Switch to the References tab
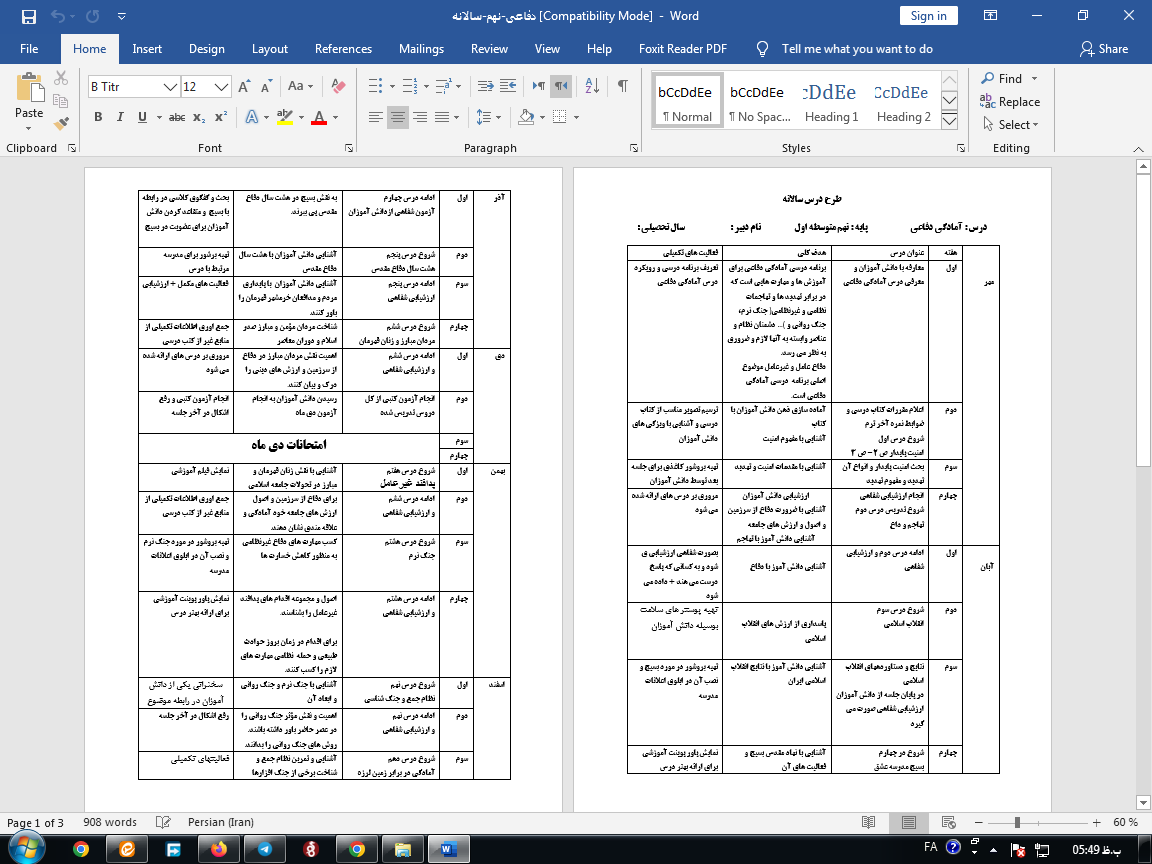The width and height of the screenshot is (1152, 864). coord(343,49)
